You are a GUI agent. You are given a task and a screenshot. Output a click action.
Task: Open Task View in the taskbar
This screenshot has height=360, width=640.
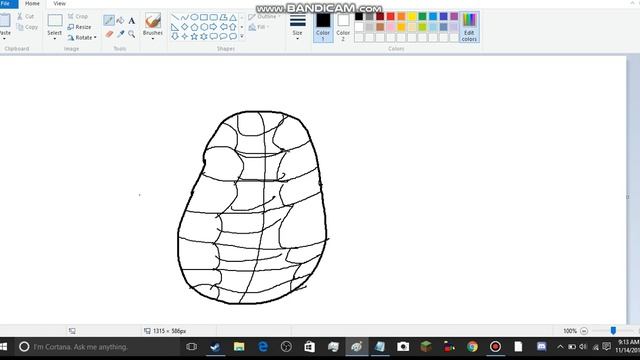(191, 347)
